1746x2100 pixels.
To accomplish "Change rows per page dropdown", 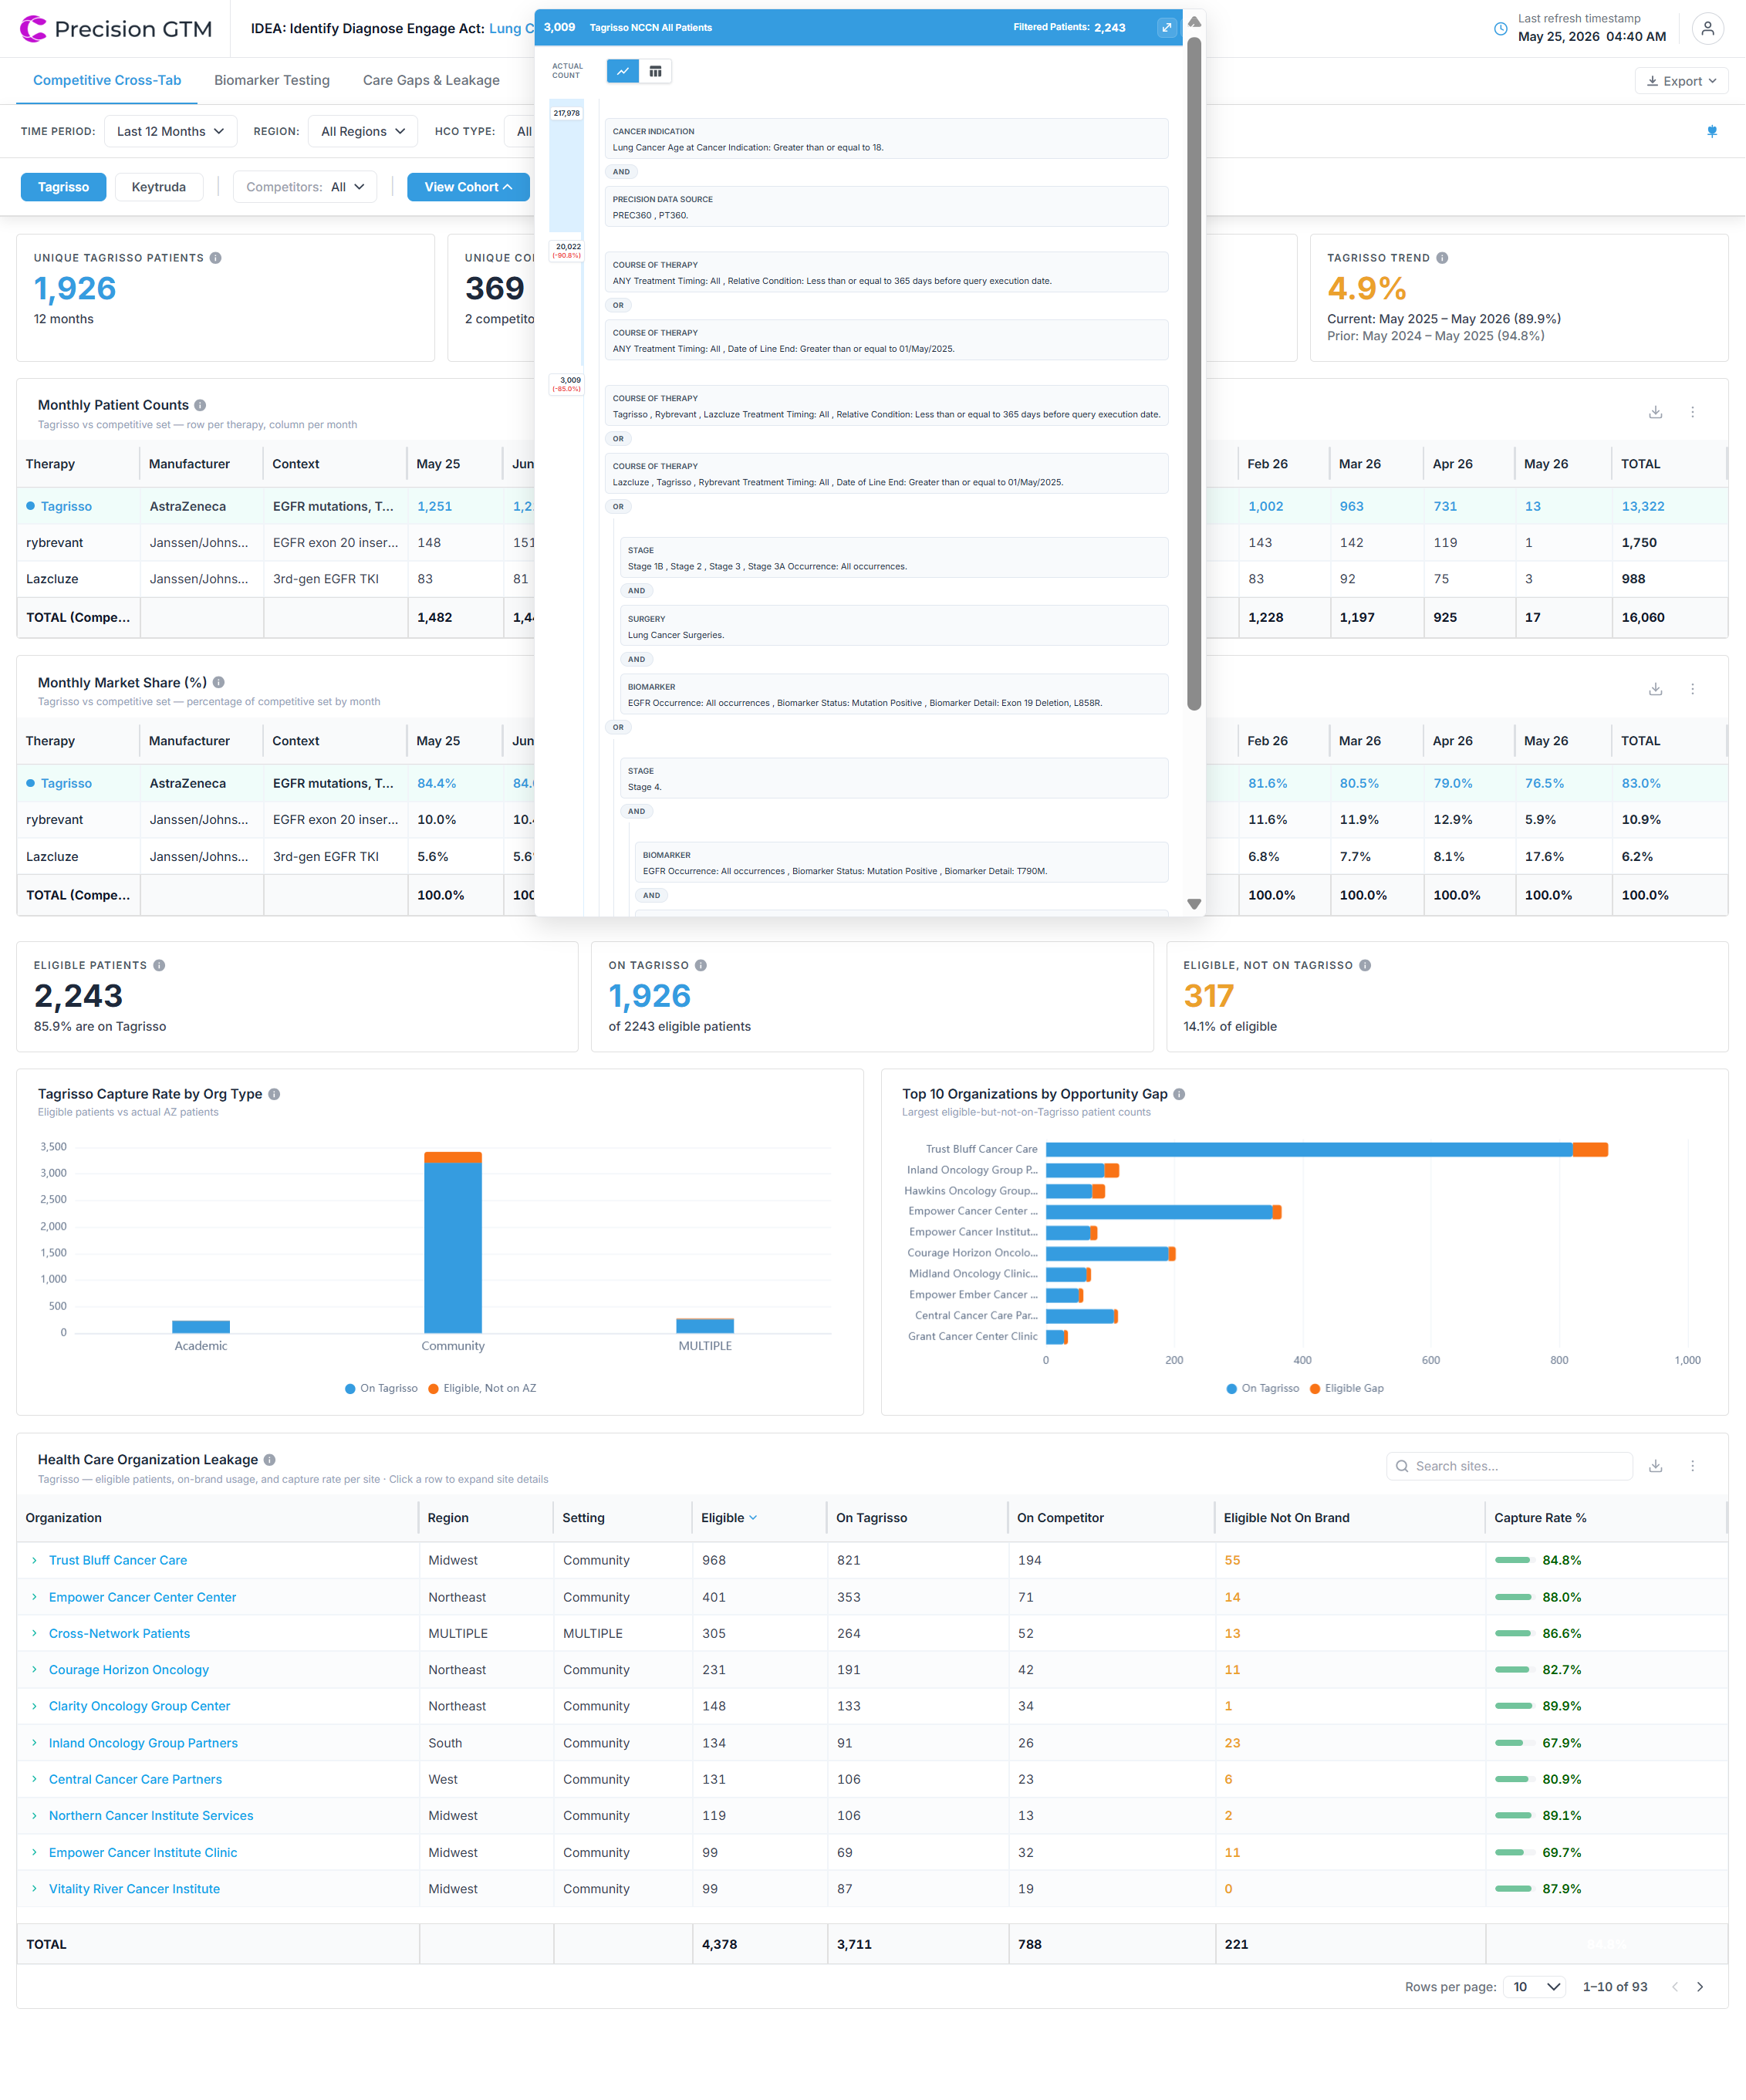I will [x=1534, y=1987].
